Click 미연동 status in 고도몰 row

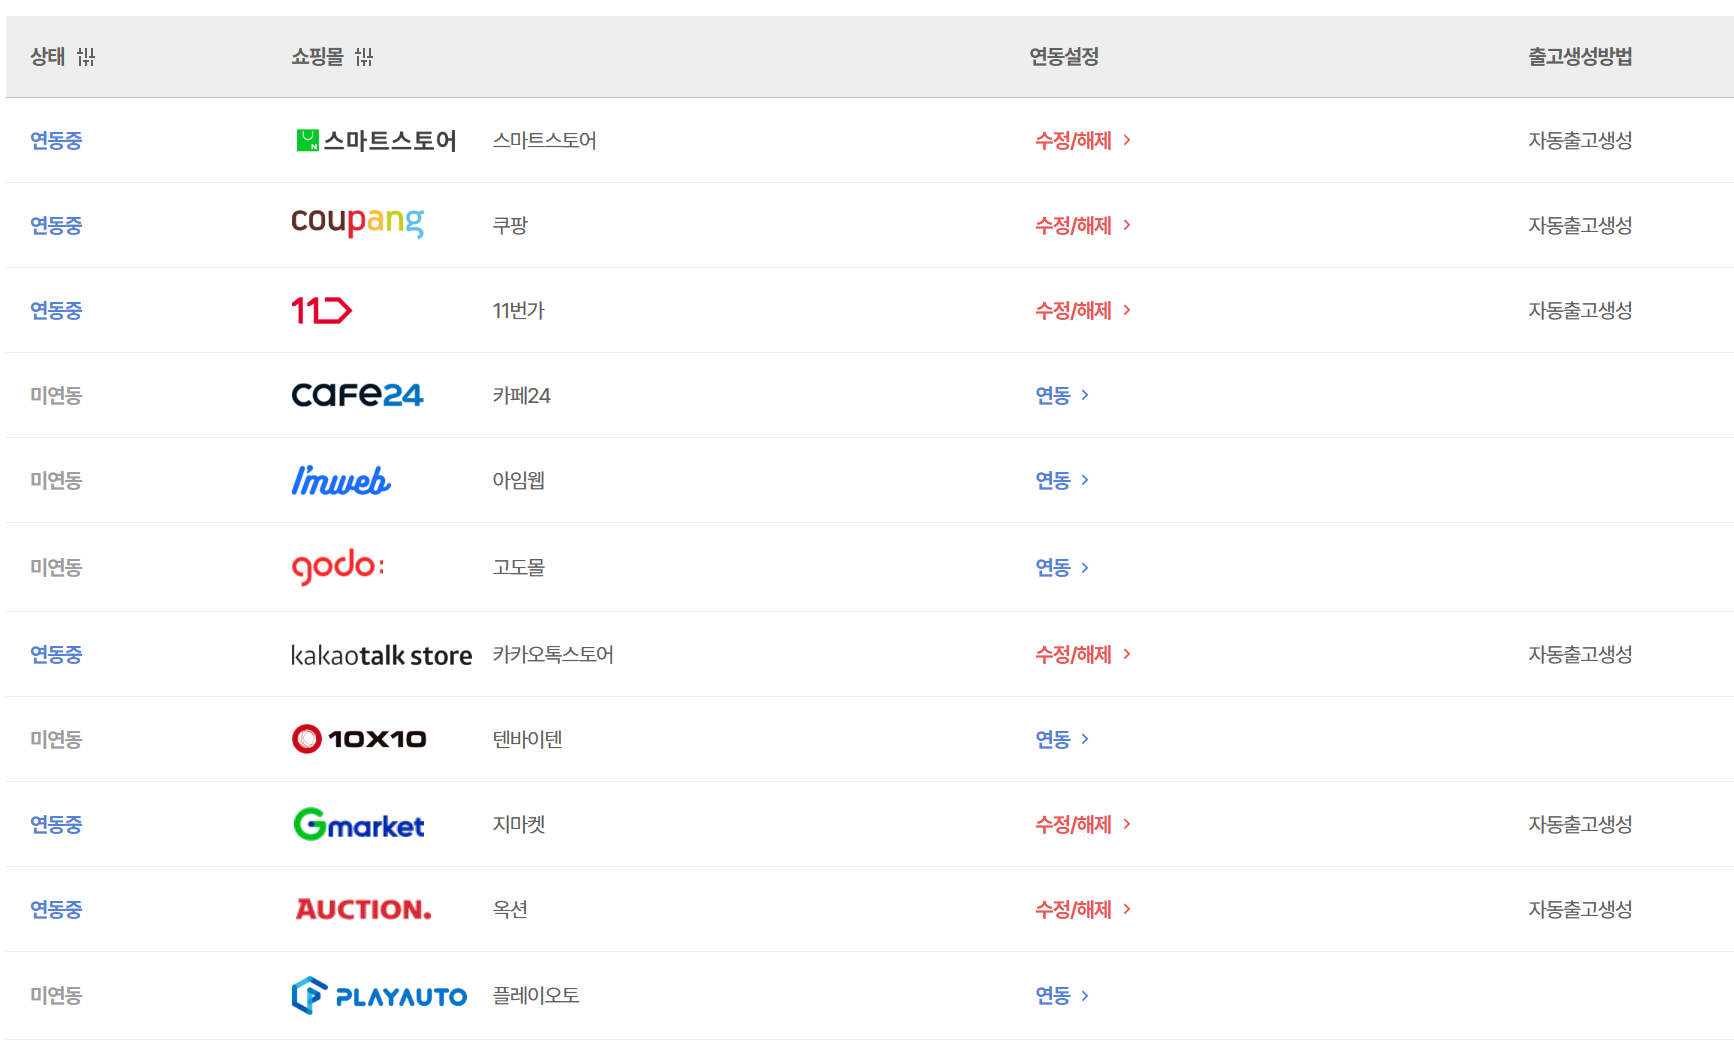pyautogui.click(x=56, y=568)
